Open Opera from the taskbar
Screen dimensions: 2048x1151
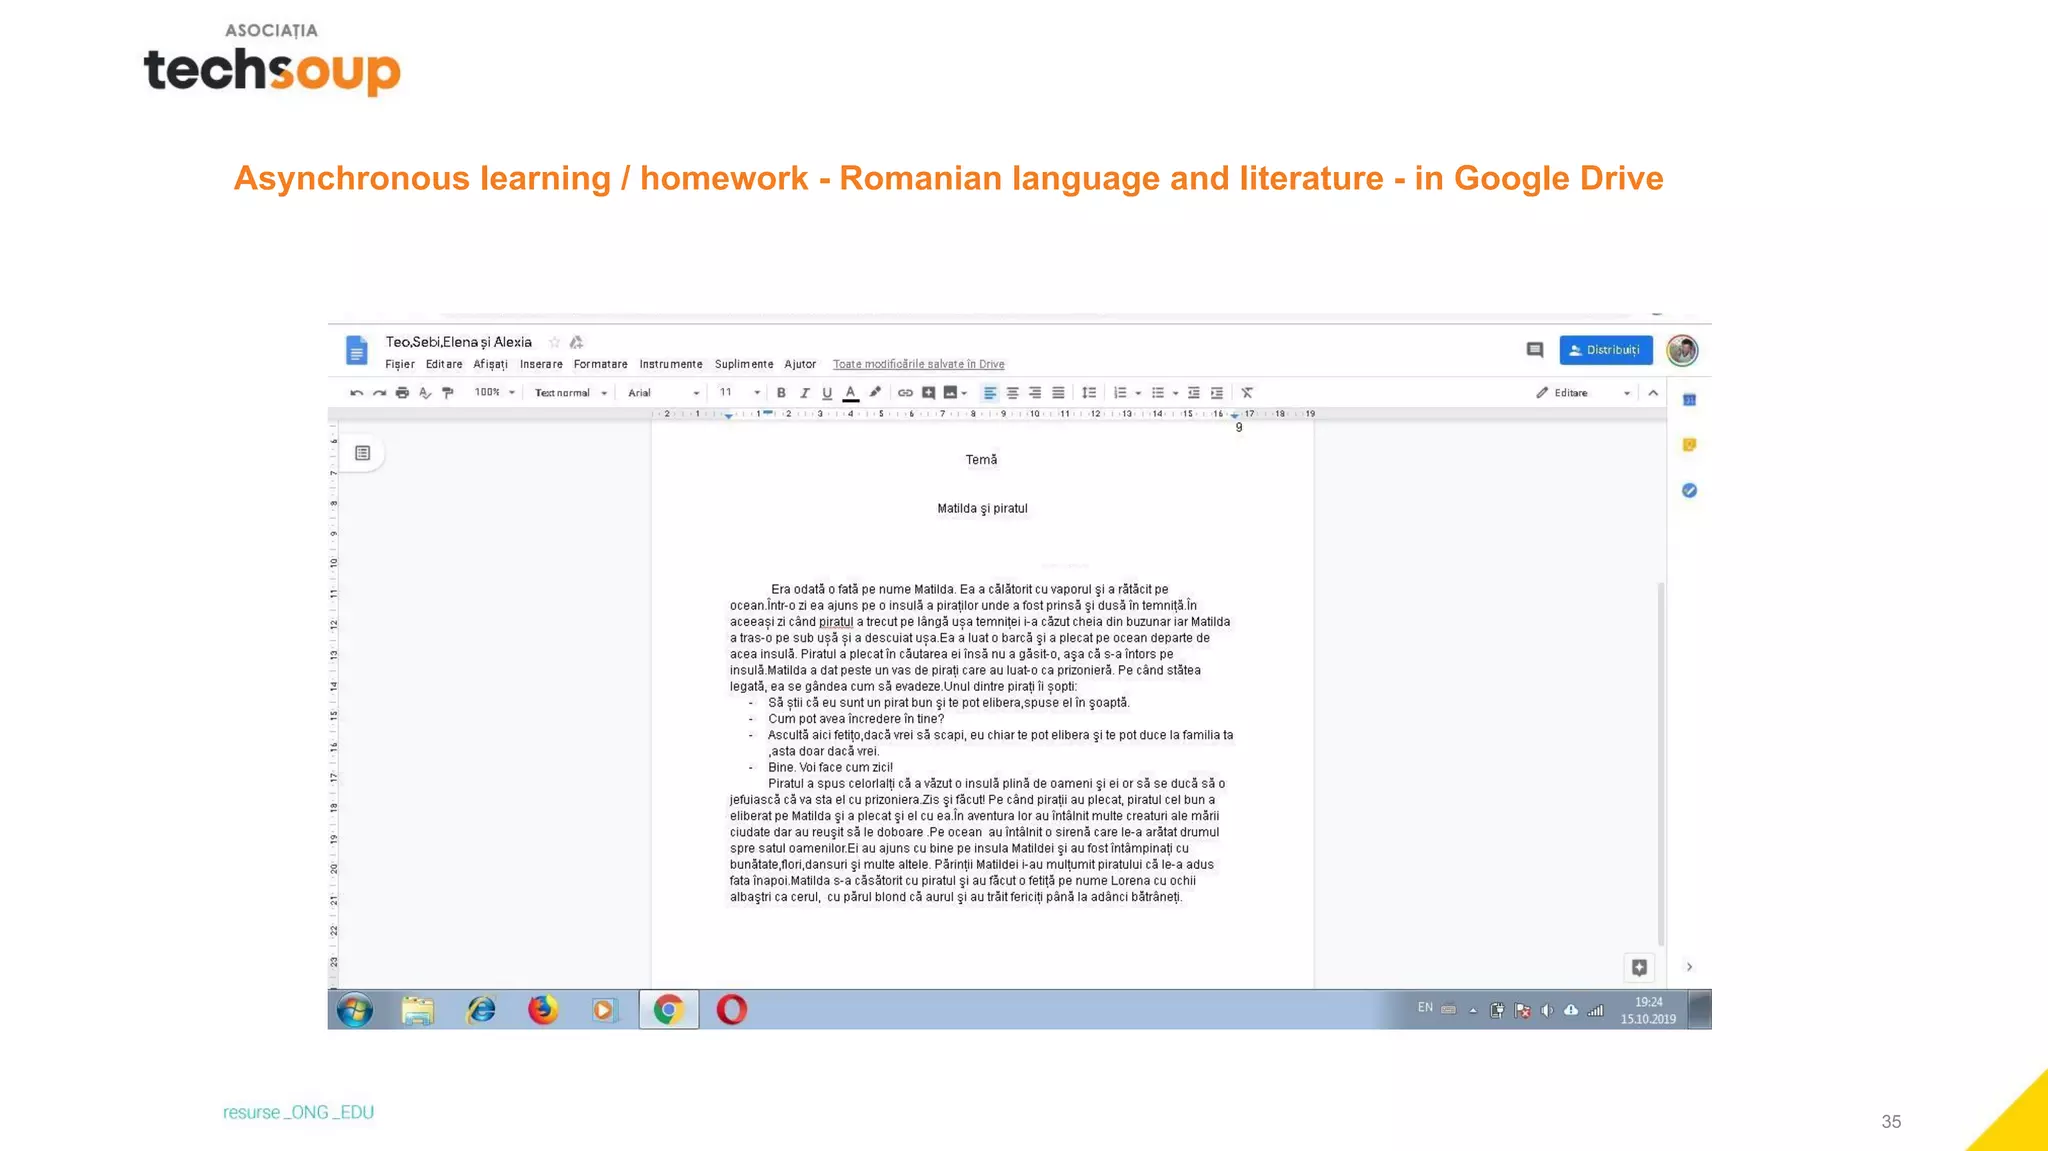pos(731,1010)
